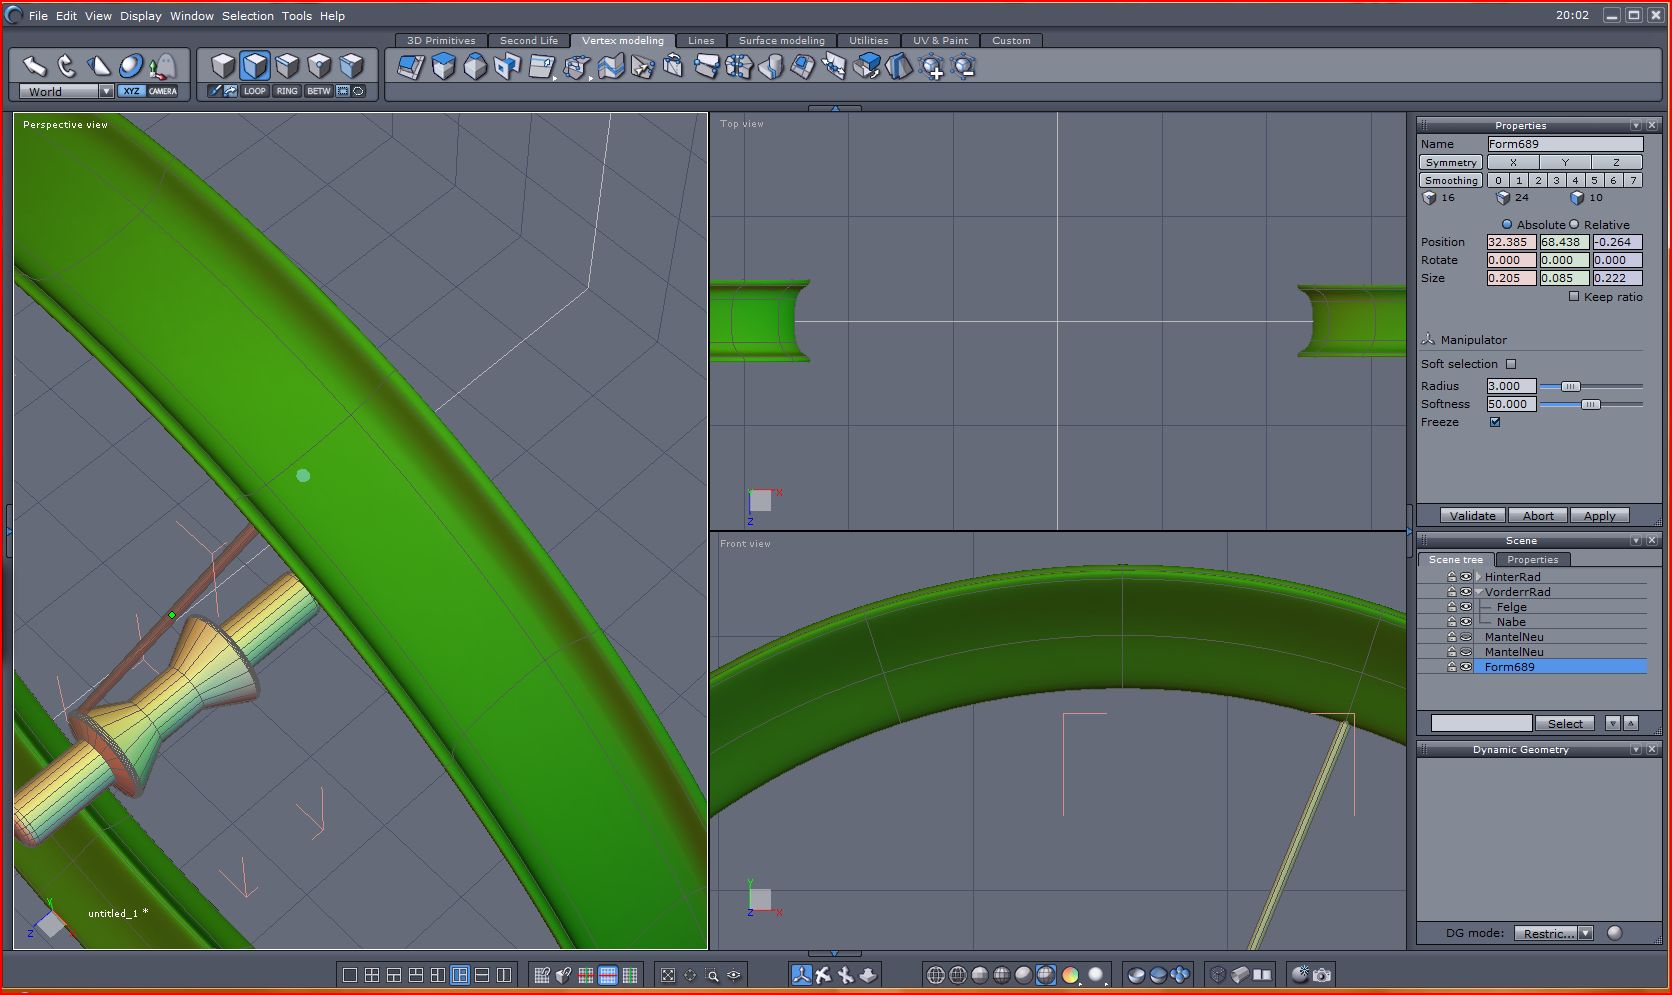Select the Relative radio button
Viewport: 1672px width, 995px height.
pyautogui.click(x=1574, y=225)
